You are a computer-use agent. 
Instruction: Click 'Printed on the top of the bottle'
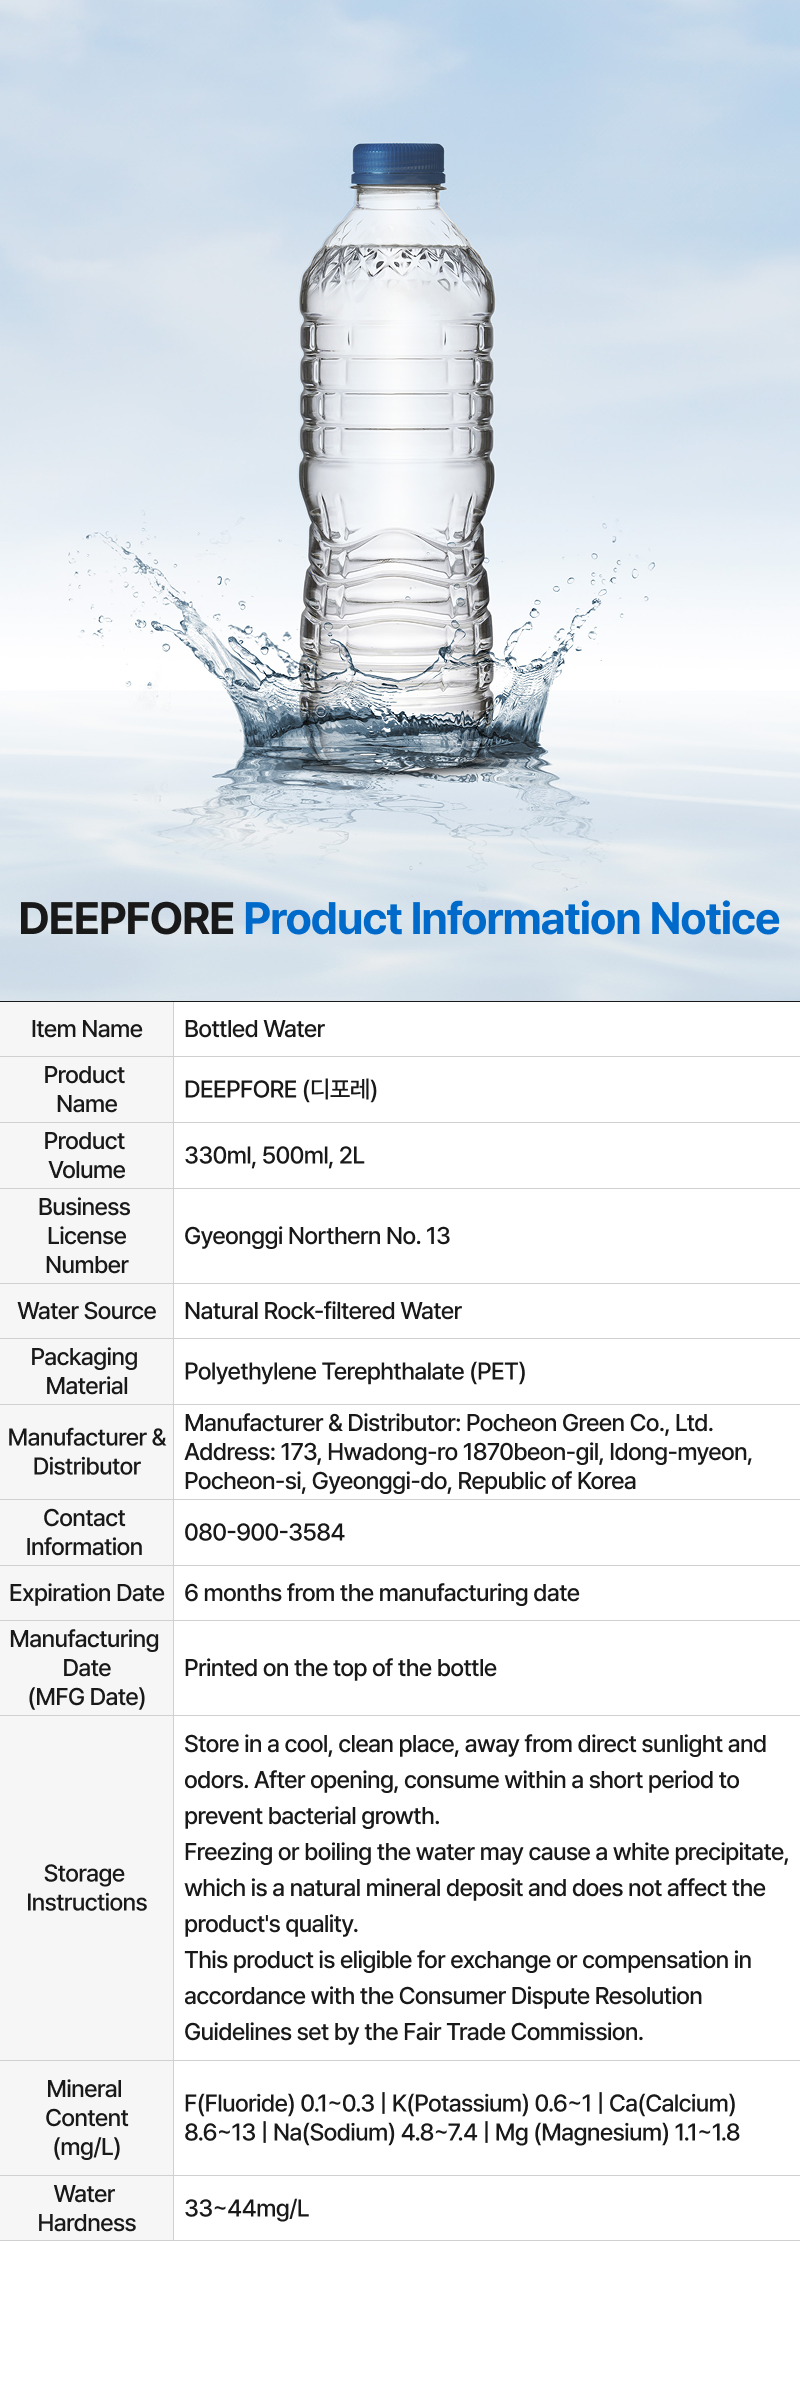[x=340, y=1668]
